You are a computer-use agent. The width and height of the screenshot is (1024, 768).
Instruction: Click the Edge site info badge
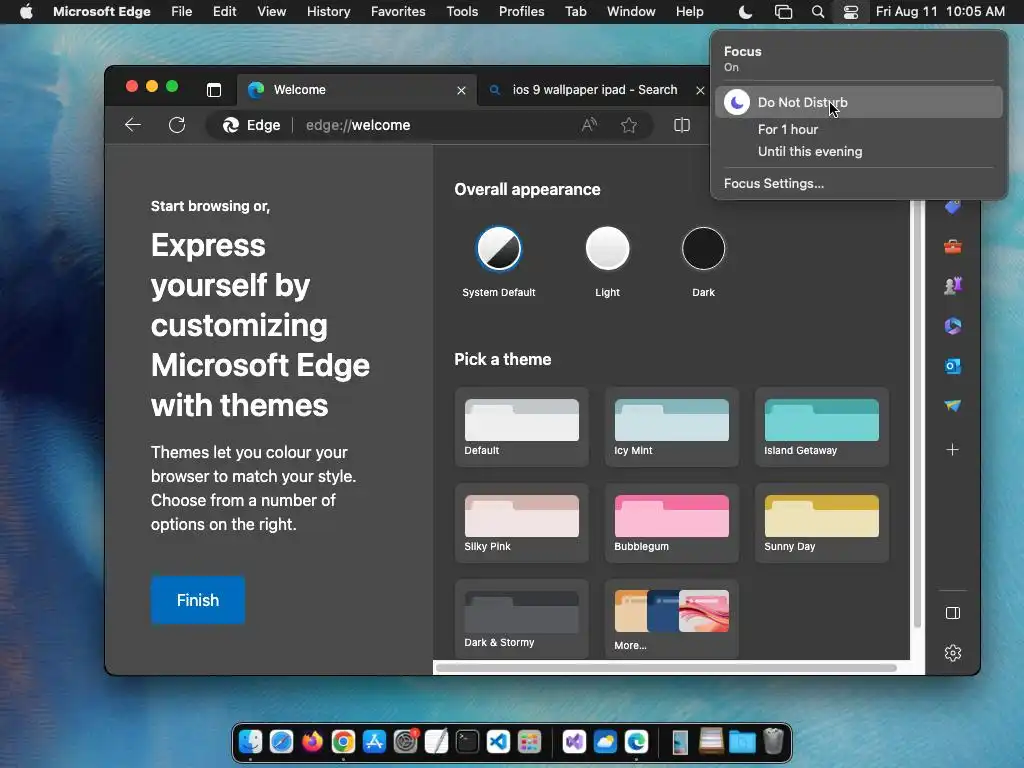pos(251,125)
